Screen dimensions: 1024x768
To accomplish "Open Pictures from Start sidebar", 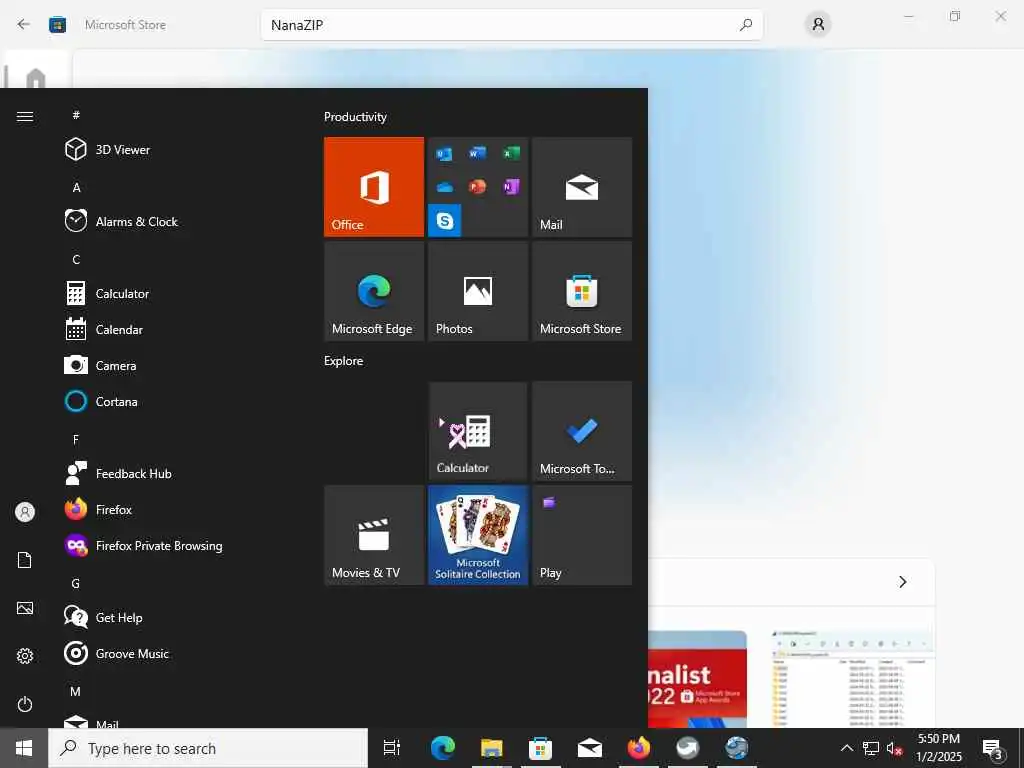I will tap(25, 608).
